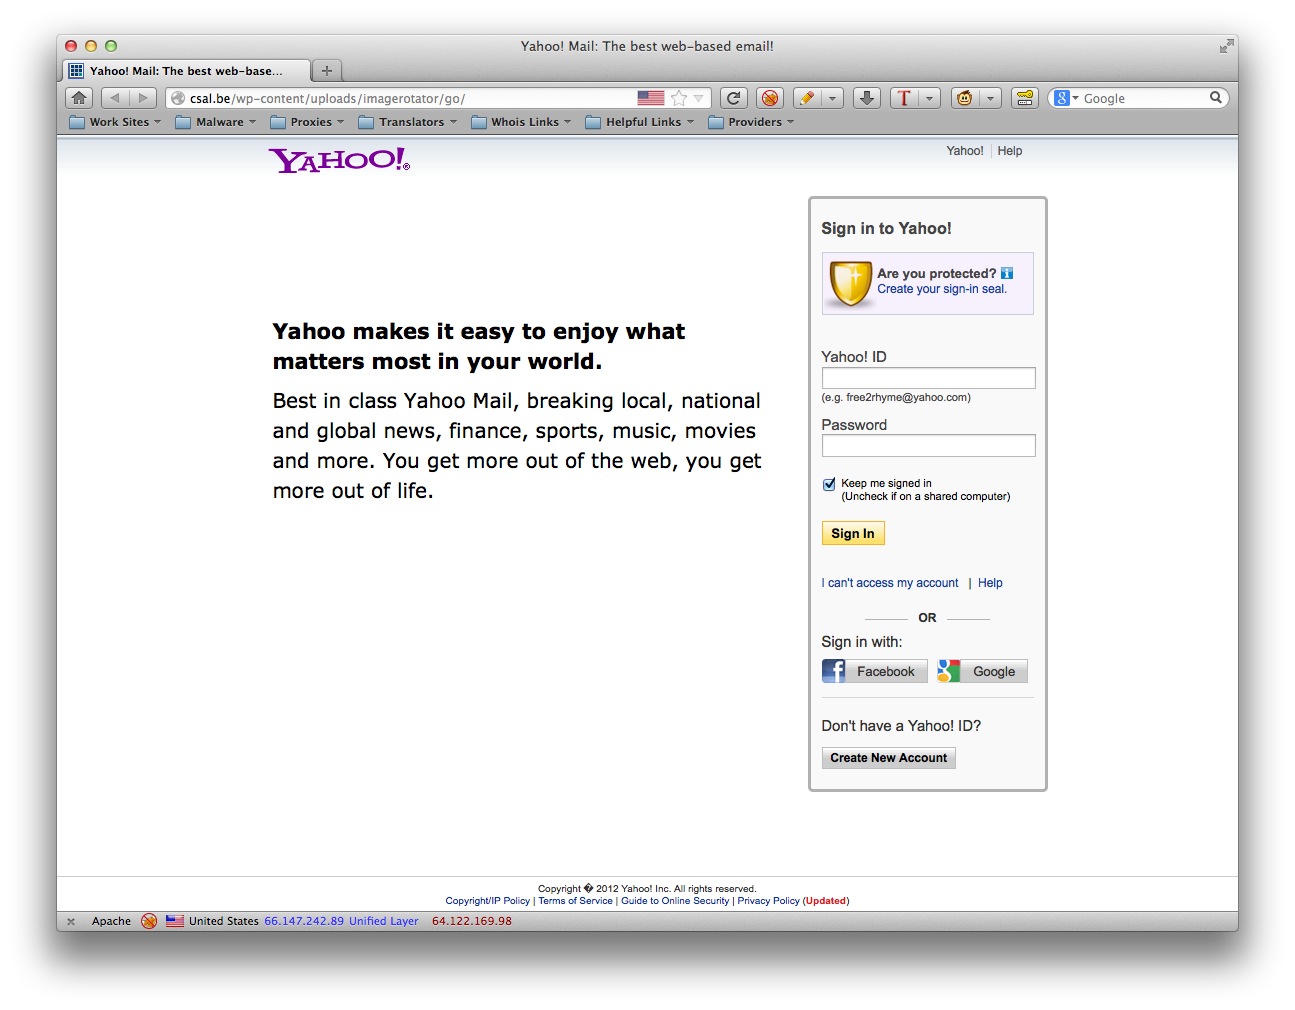
Task: Click the red T toolbar icon
Action: click(904, 98)
